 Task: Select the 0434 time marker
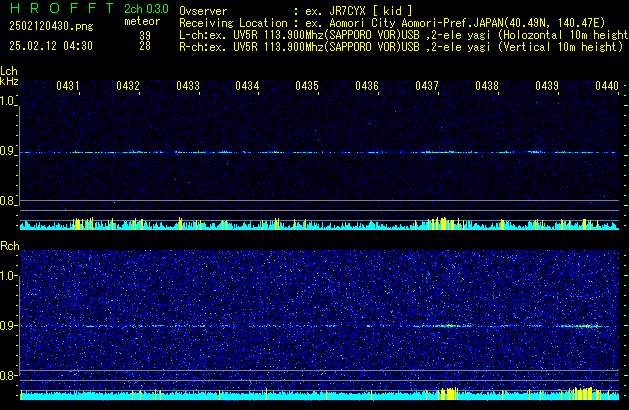[x=247, y=86]
